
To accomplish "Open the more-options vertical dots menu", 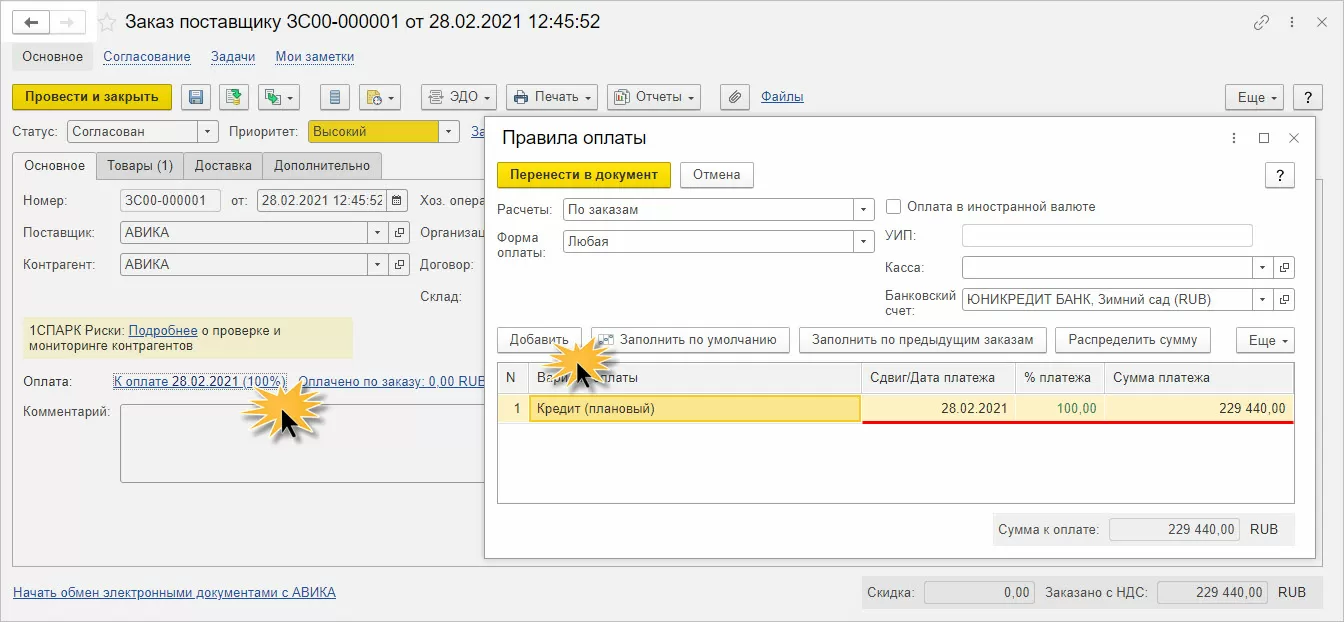I will [x=1292, y=23].
